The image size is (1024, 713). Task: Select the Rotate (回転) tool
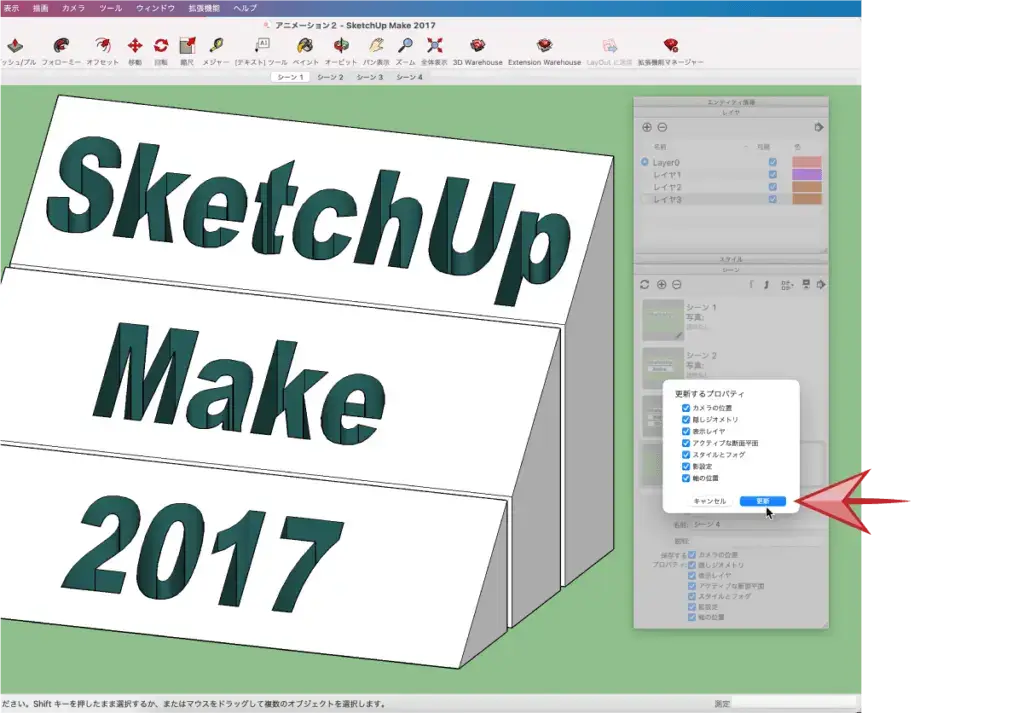click(161, 46)
